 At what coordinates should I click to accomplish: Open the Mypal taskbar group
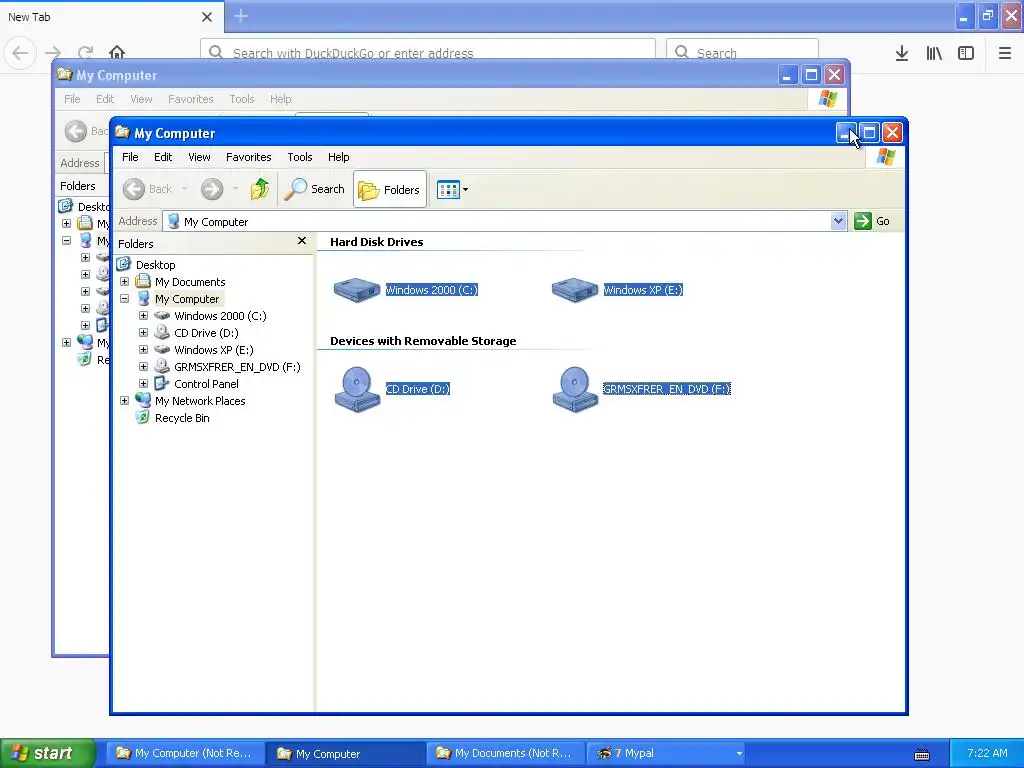coord(667,753)
